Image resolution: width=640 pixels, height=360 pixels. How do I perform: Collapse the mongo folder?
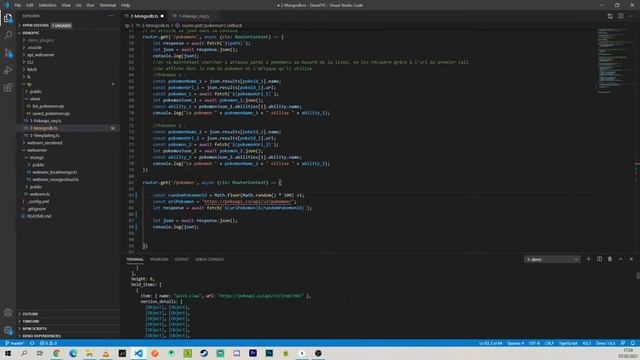[36, 158]
